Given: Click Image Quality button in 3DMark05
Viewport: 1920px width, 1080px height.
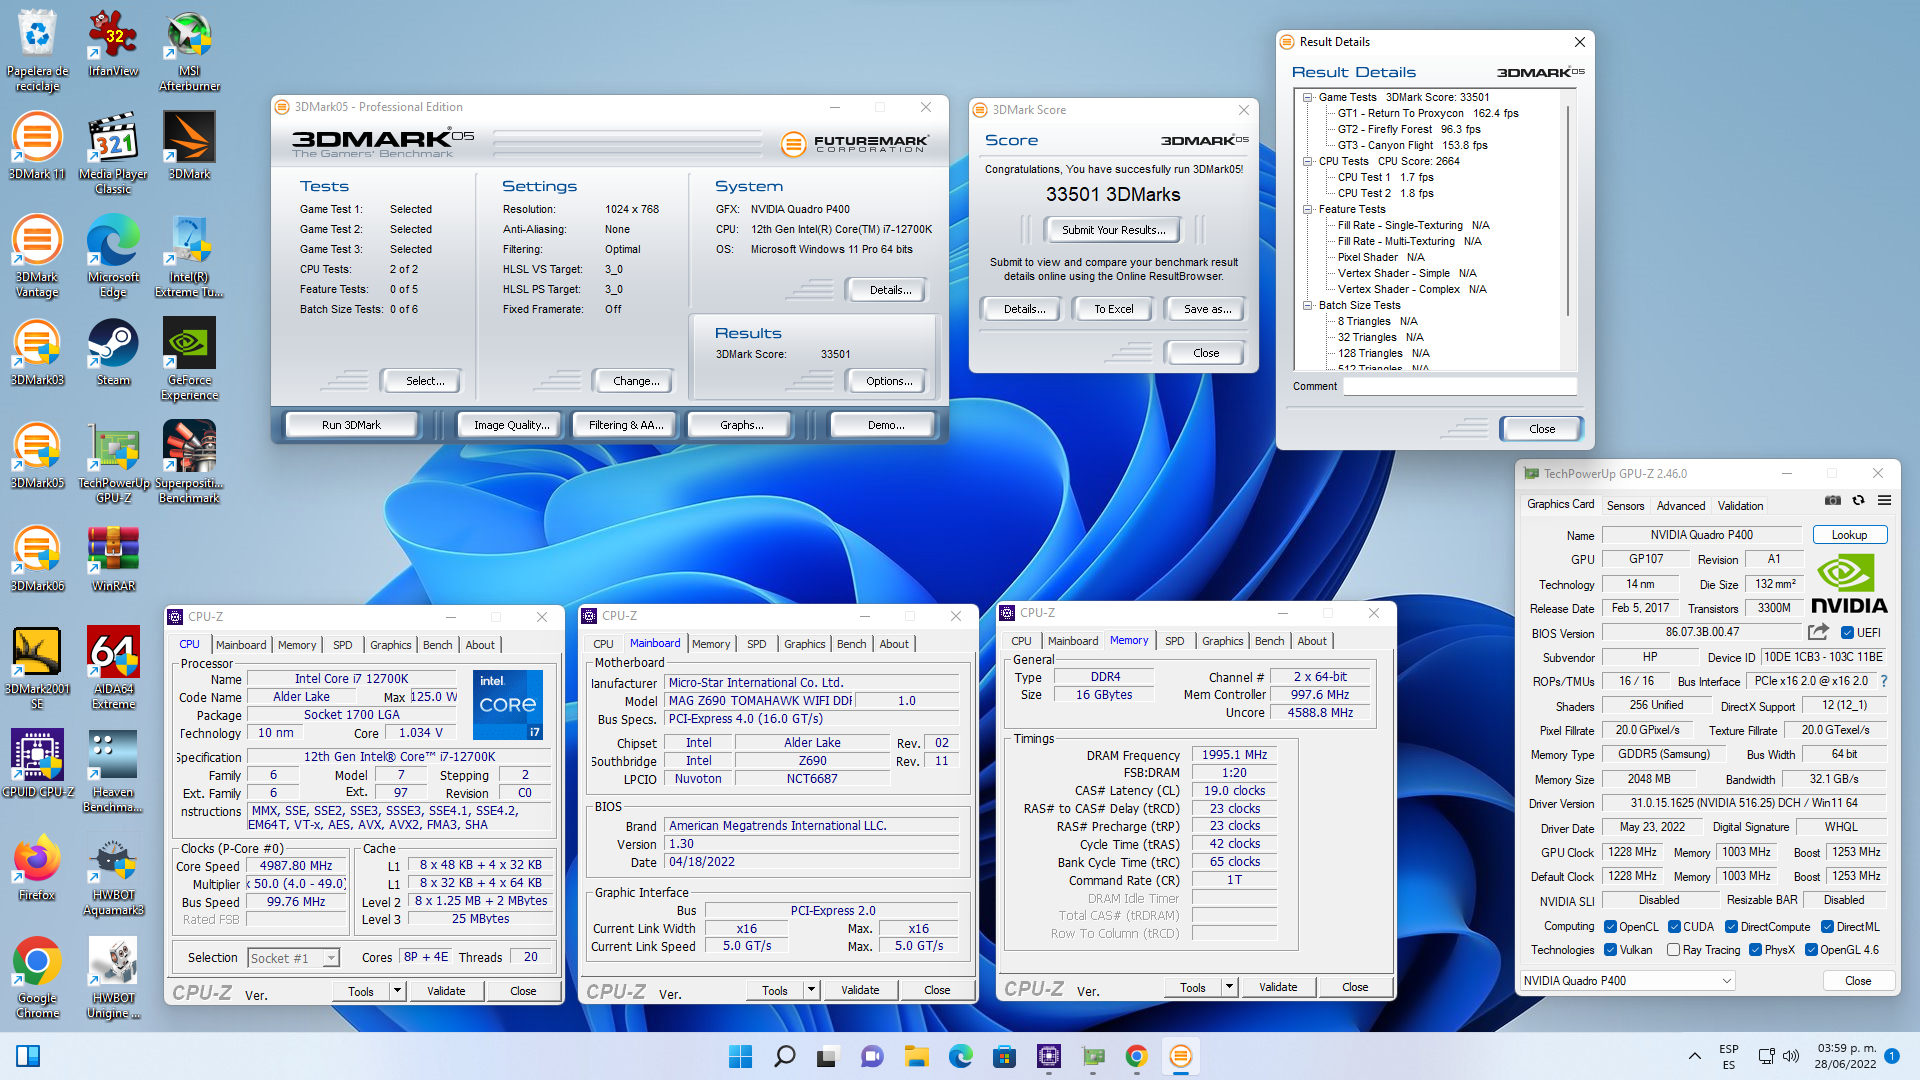Looking at the screenshot, I should pyautogui.click(x=511, y=425).
